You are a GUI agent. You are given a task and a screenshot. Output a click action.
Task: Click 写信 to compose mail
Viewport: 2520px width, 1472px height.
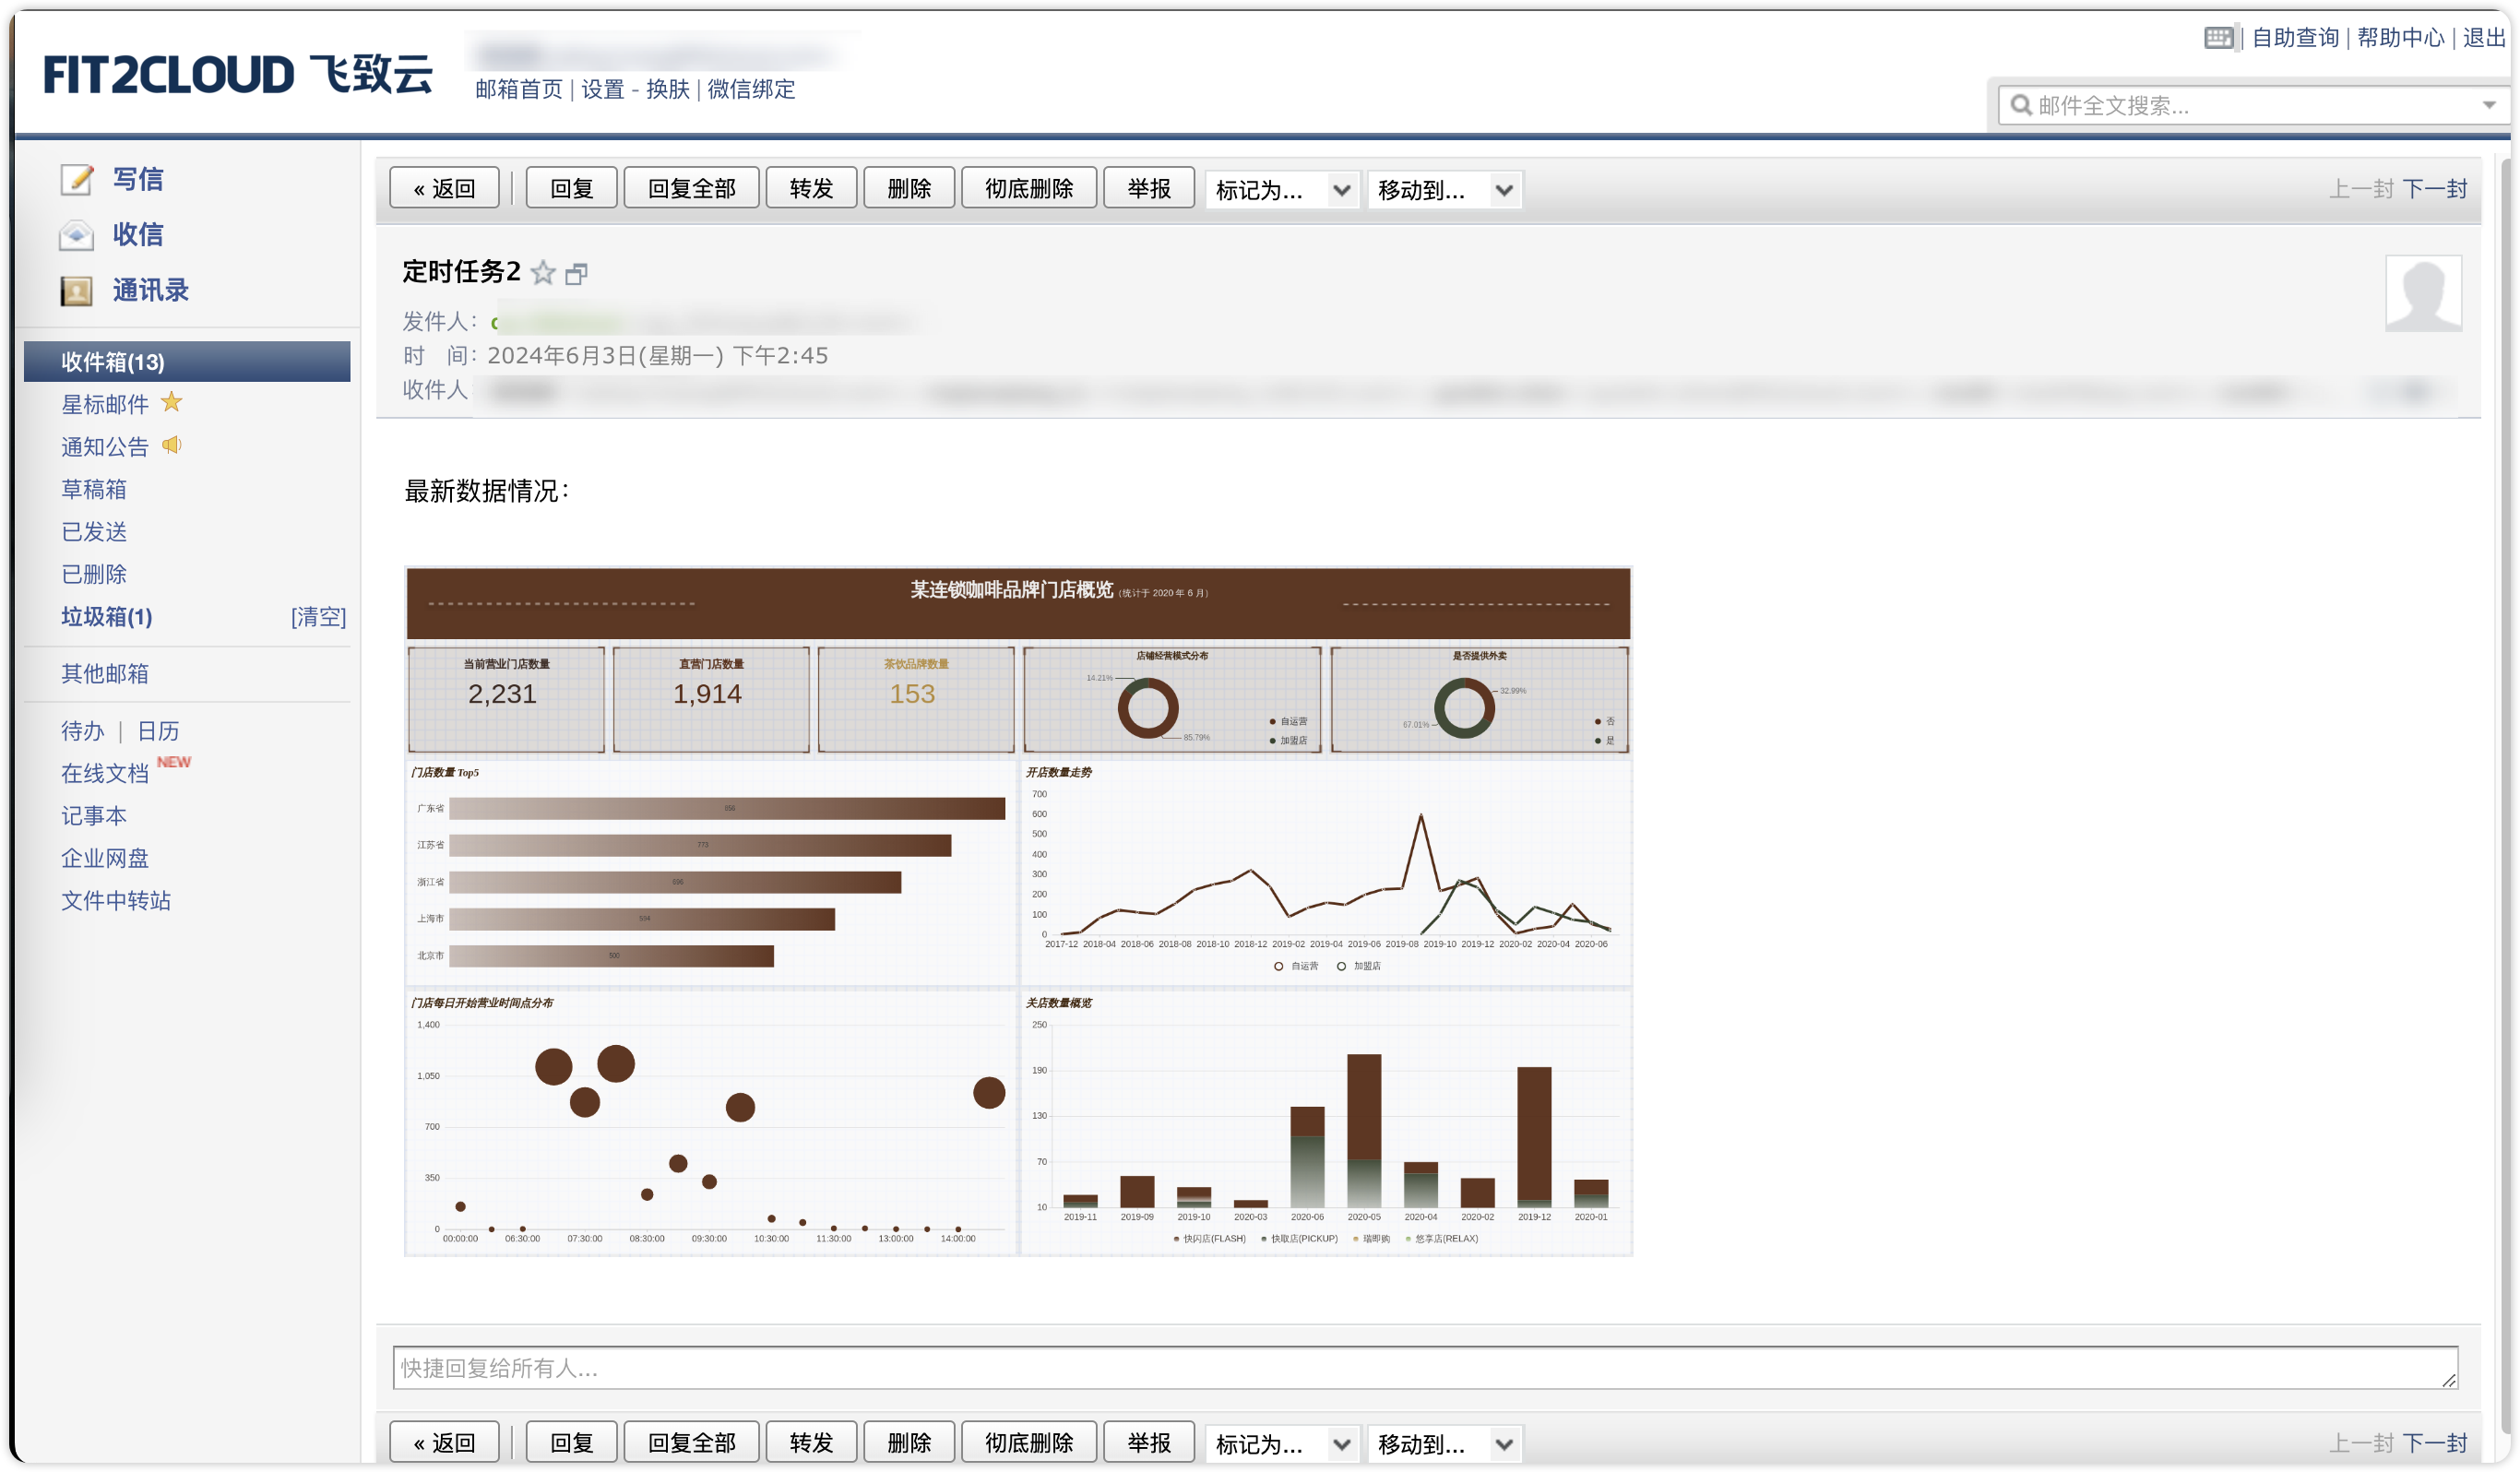point(138,179)
